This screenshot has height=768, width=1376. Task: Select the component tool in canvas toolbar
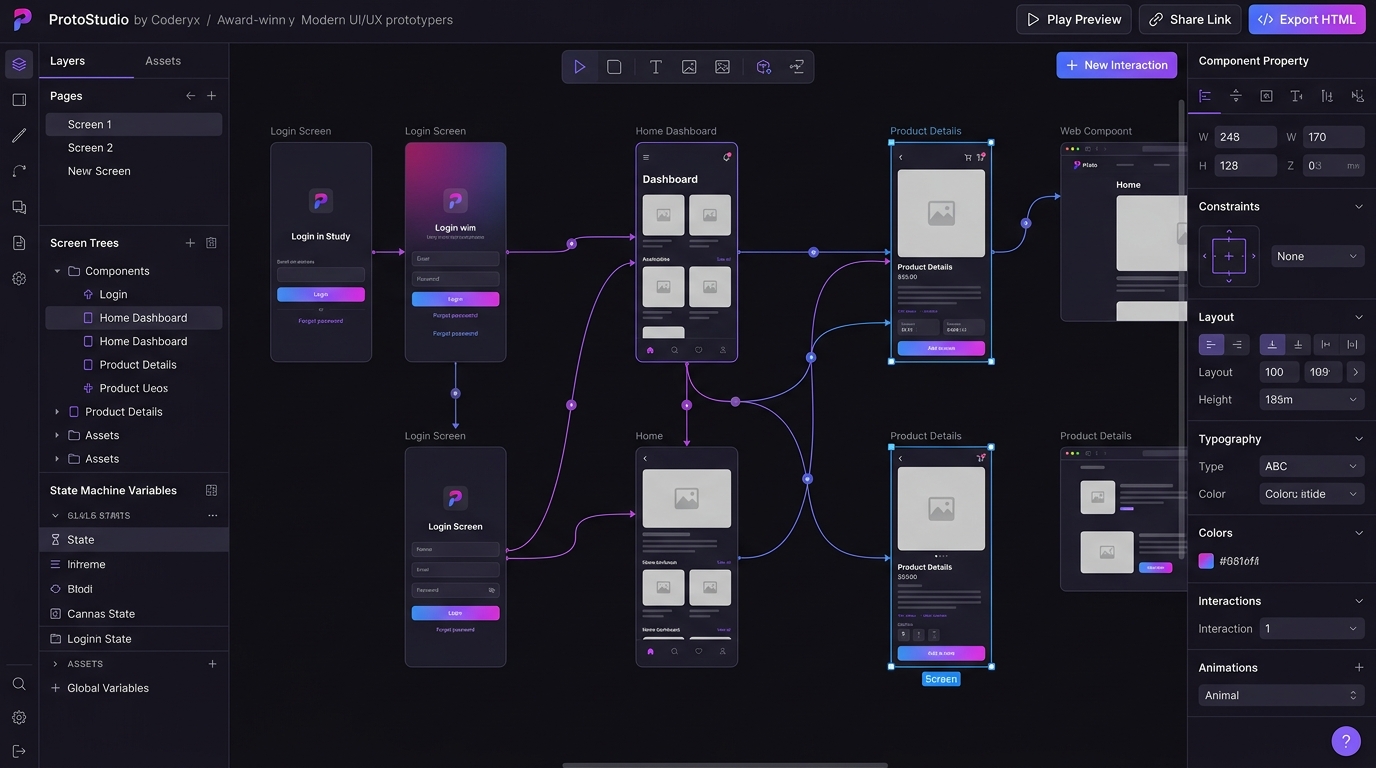click(x=764, y=67)
